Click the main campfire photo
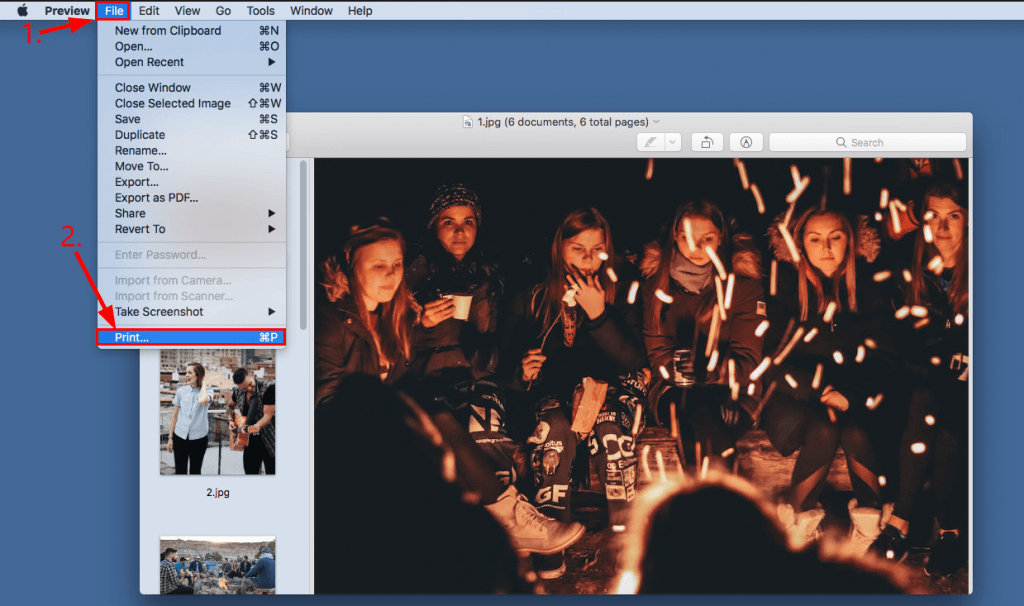Screen dimensions: 1024x606 (641, 376)
